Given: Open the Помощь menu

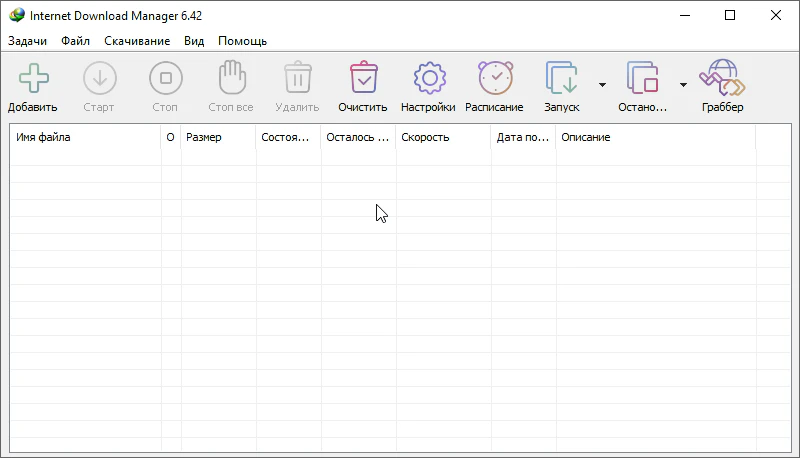Looking at the screenshot, I should 242,41.
